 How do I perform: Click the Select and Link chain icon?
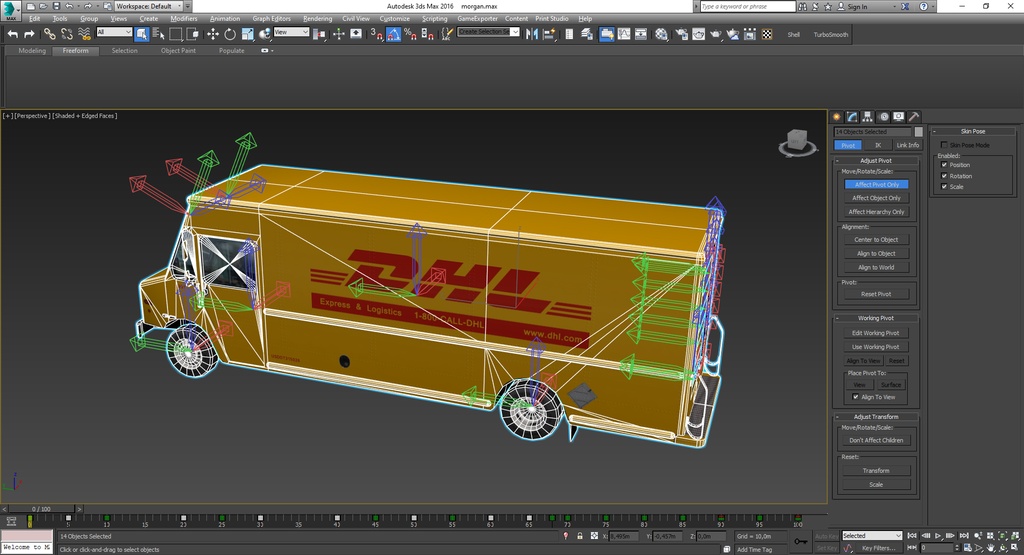[x=49, y=34]
